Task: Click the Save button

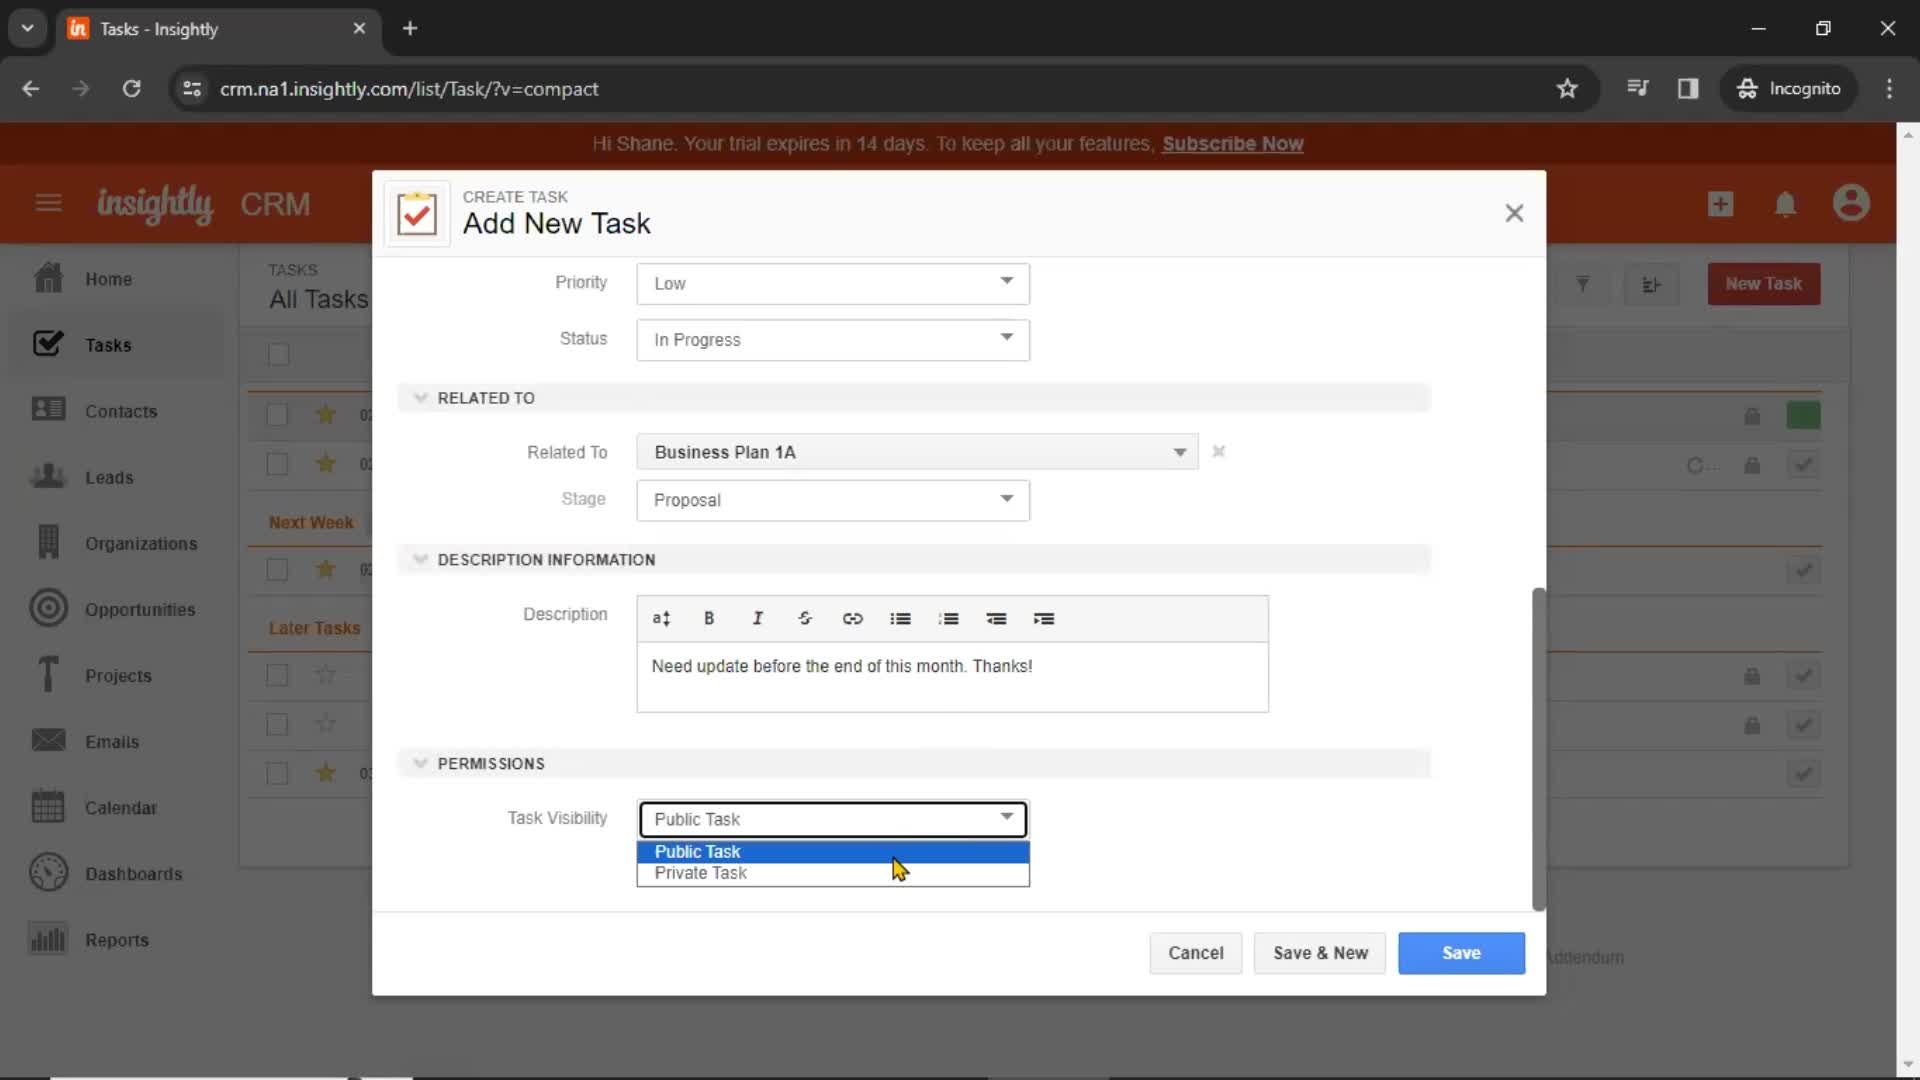Action: pyautogui.click(x=1461, y=952)
